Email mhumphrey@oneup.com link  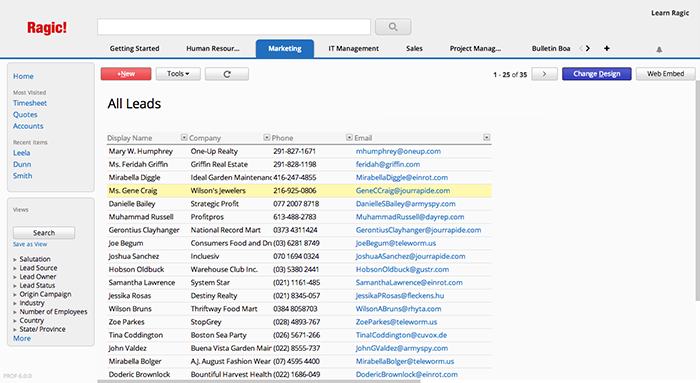click(398, 151)
